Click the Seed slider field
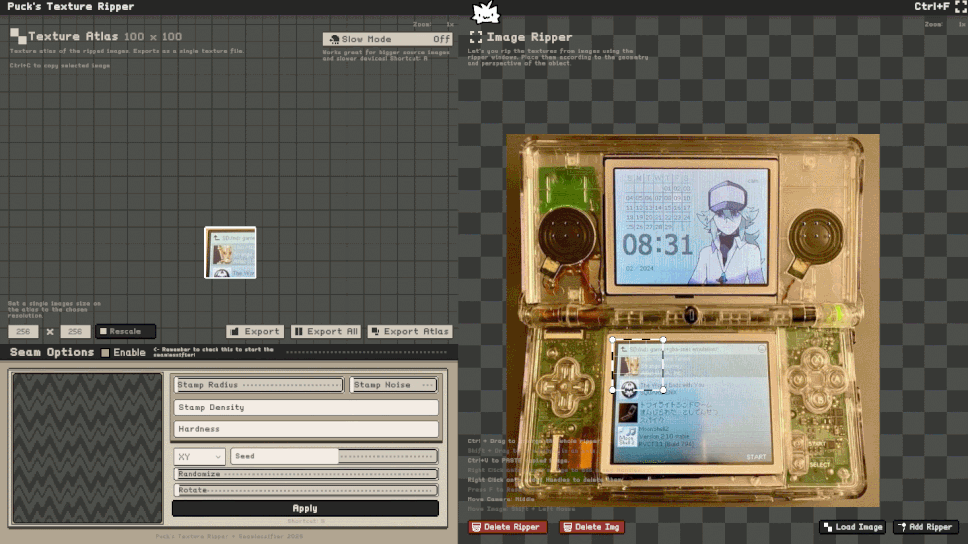This screenshot has width=968, height=544. (334, 456)
